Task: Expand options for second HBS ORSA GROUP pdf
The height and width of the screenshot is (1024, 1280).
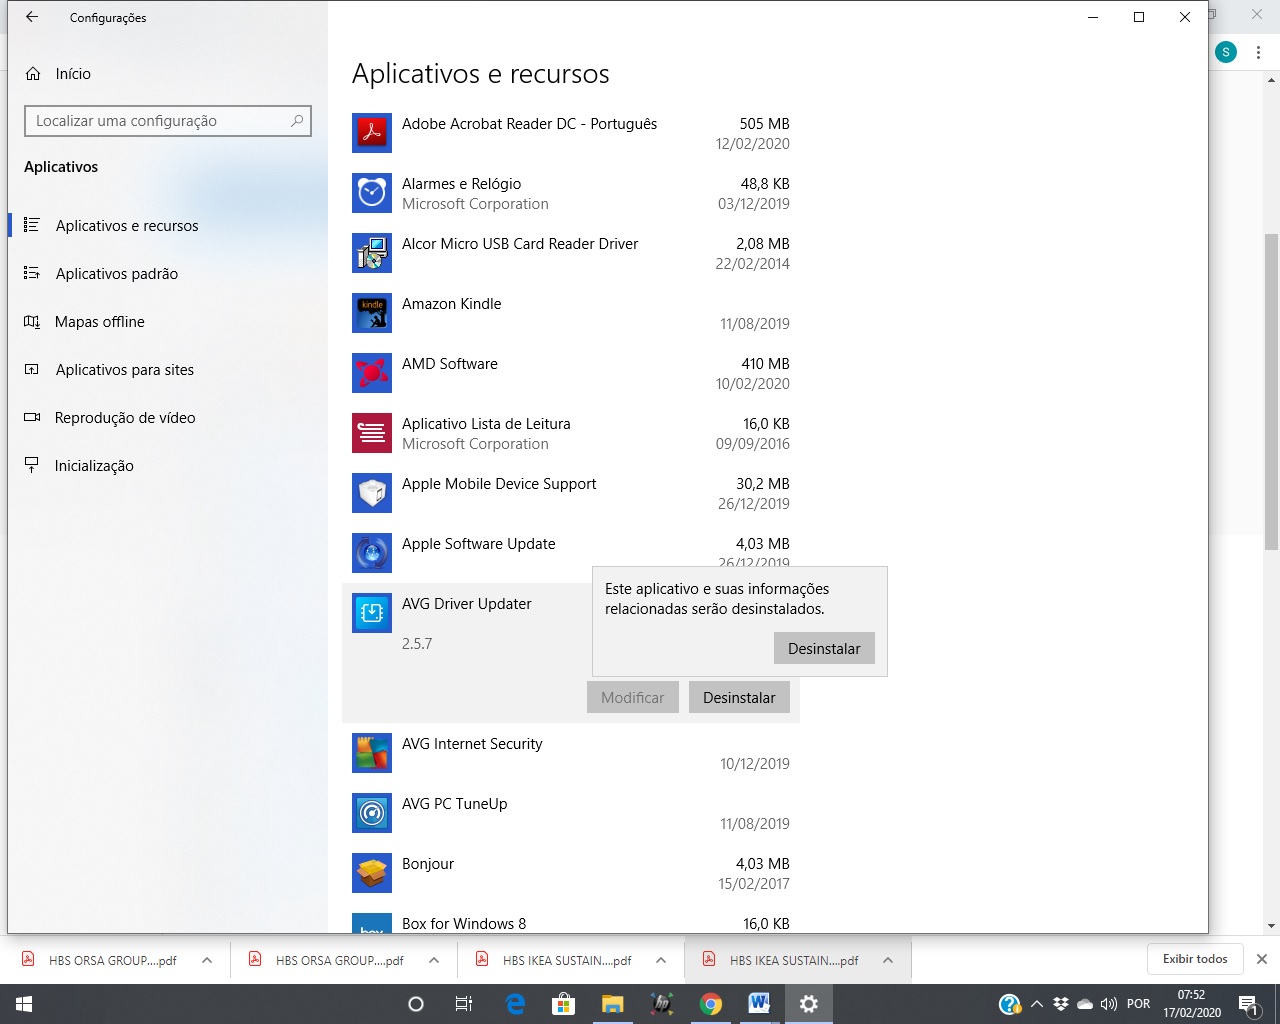Action: [434, 960]
